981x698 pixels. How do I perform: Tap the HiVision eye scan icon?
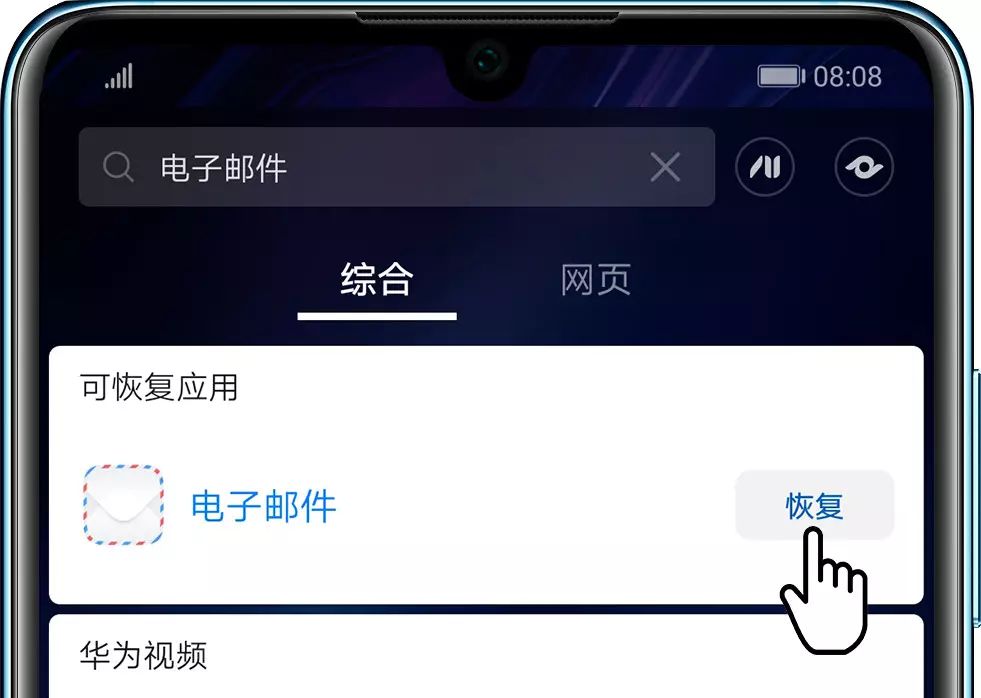[864, 167]
